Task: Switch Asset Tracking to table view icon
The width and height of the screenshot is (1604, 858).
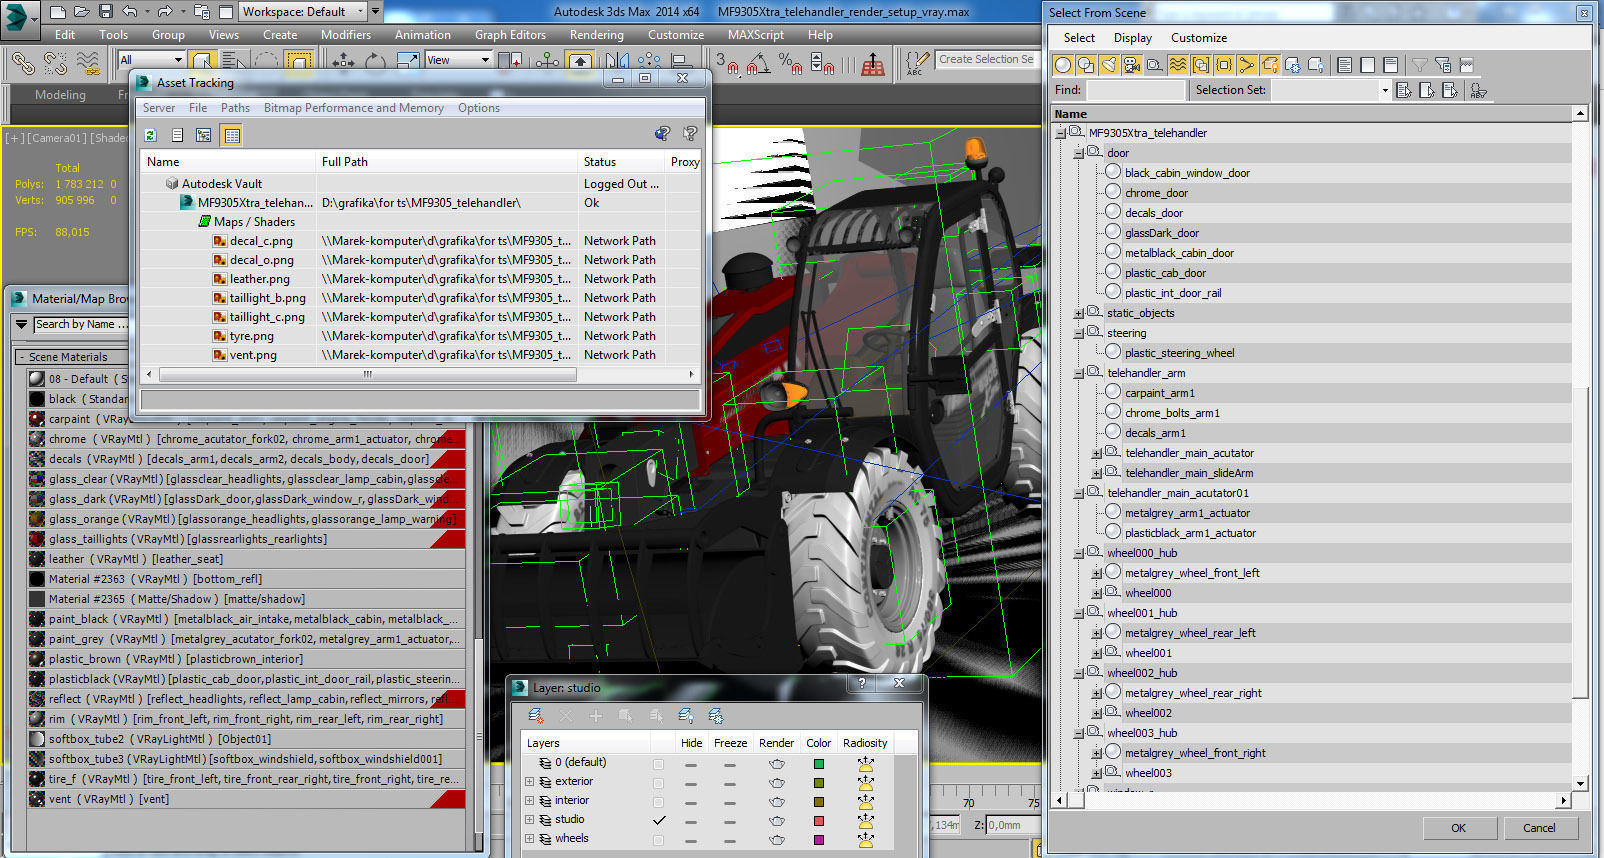Action: coord(232,135)
